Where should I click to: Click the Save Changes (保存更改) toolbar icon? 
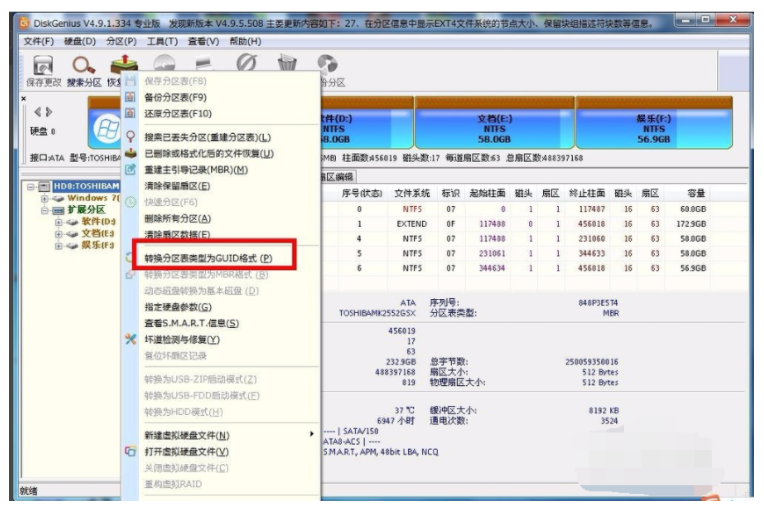click(43, 65)
